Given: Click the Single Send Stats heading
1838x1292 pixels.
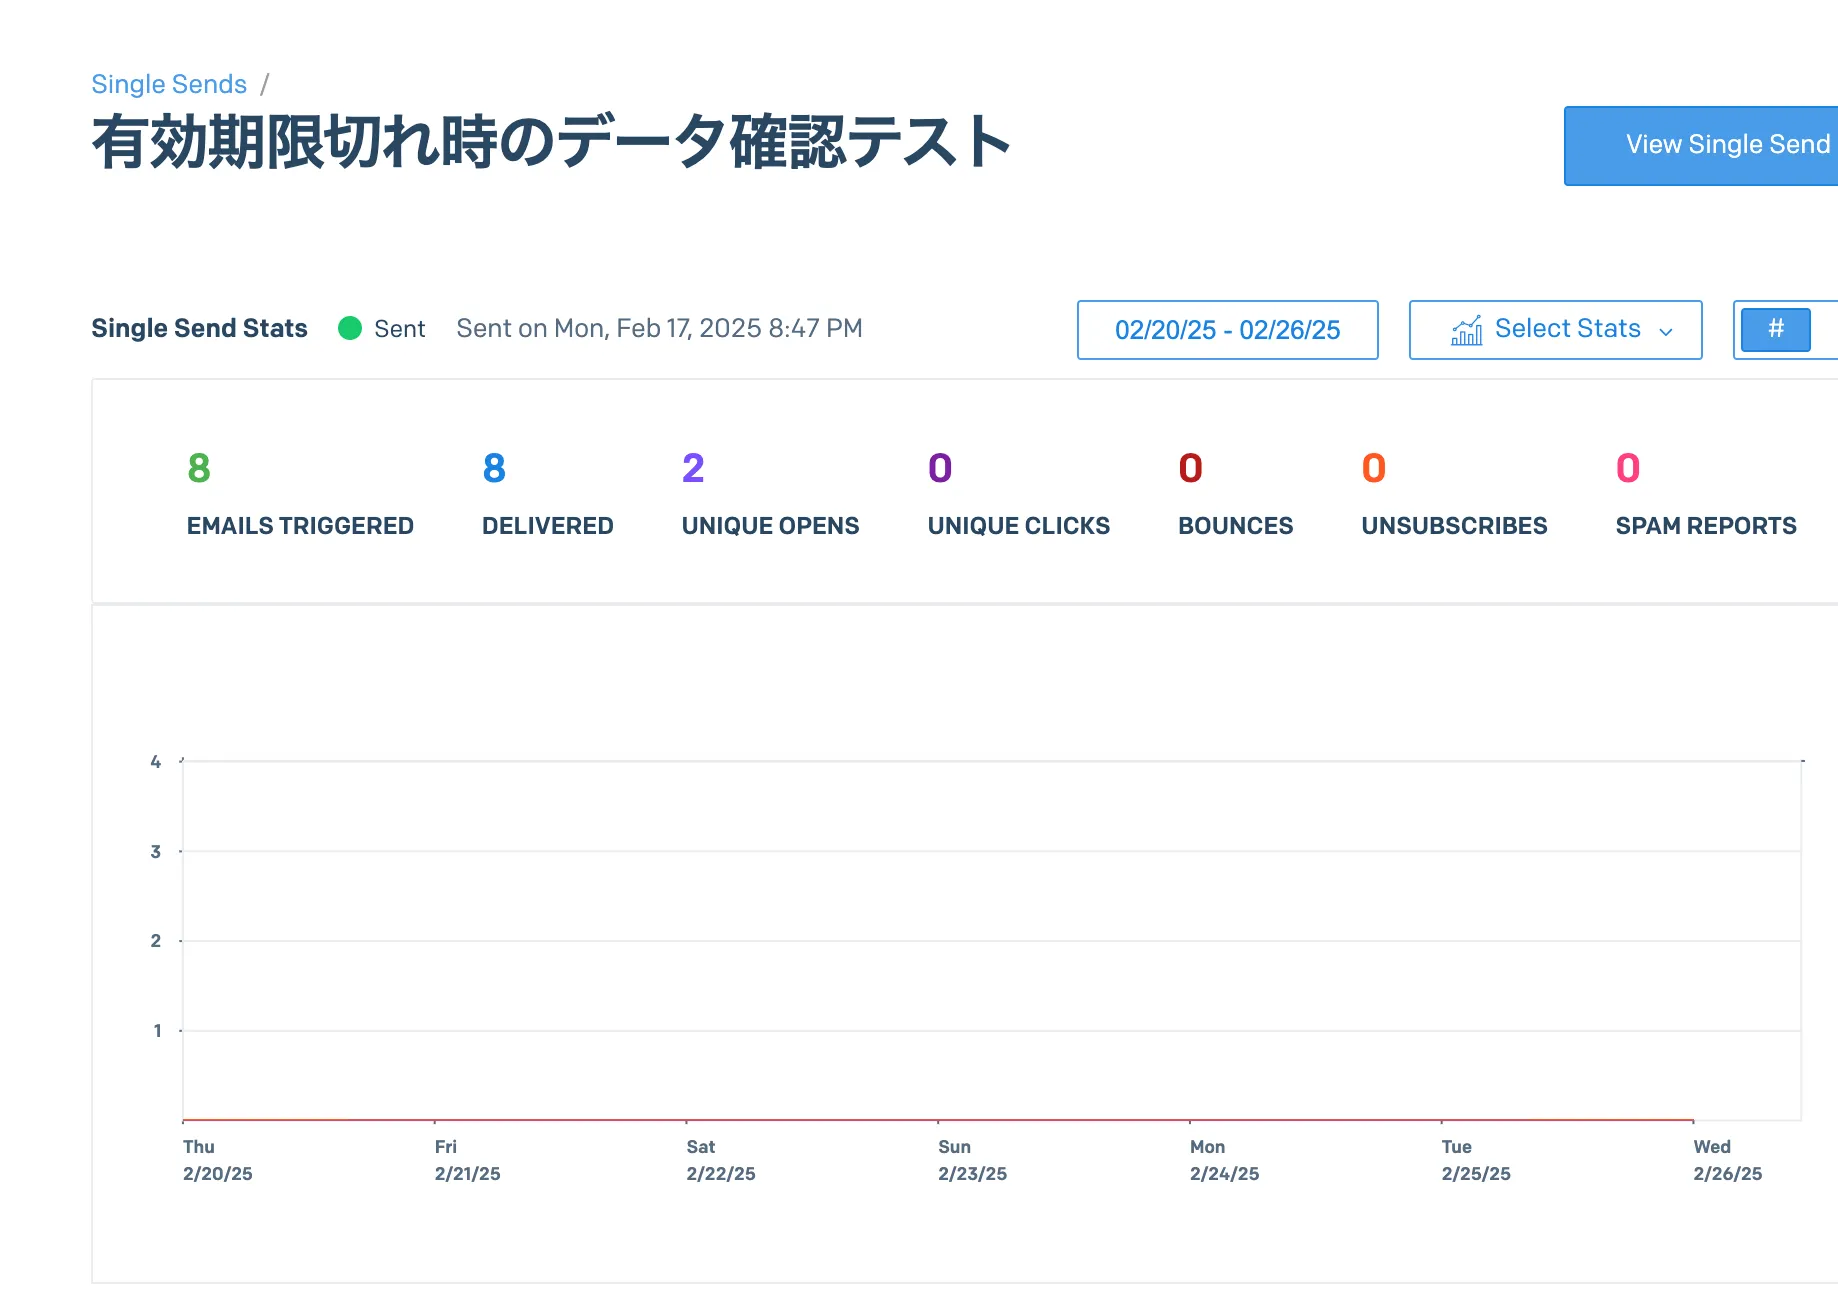Looking at the screenshot, I should point(199,329).
